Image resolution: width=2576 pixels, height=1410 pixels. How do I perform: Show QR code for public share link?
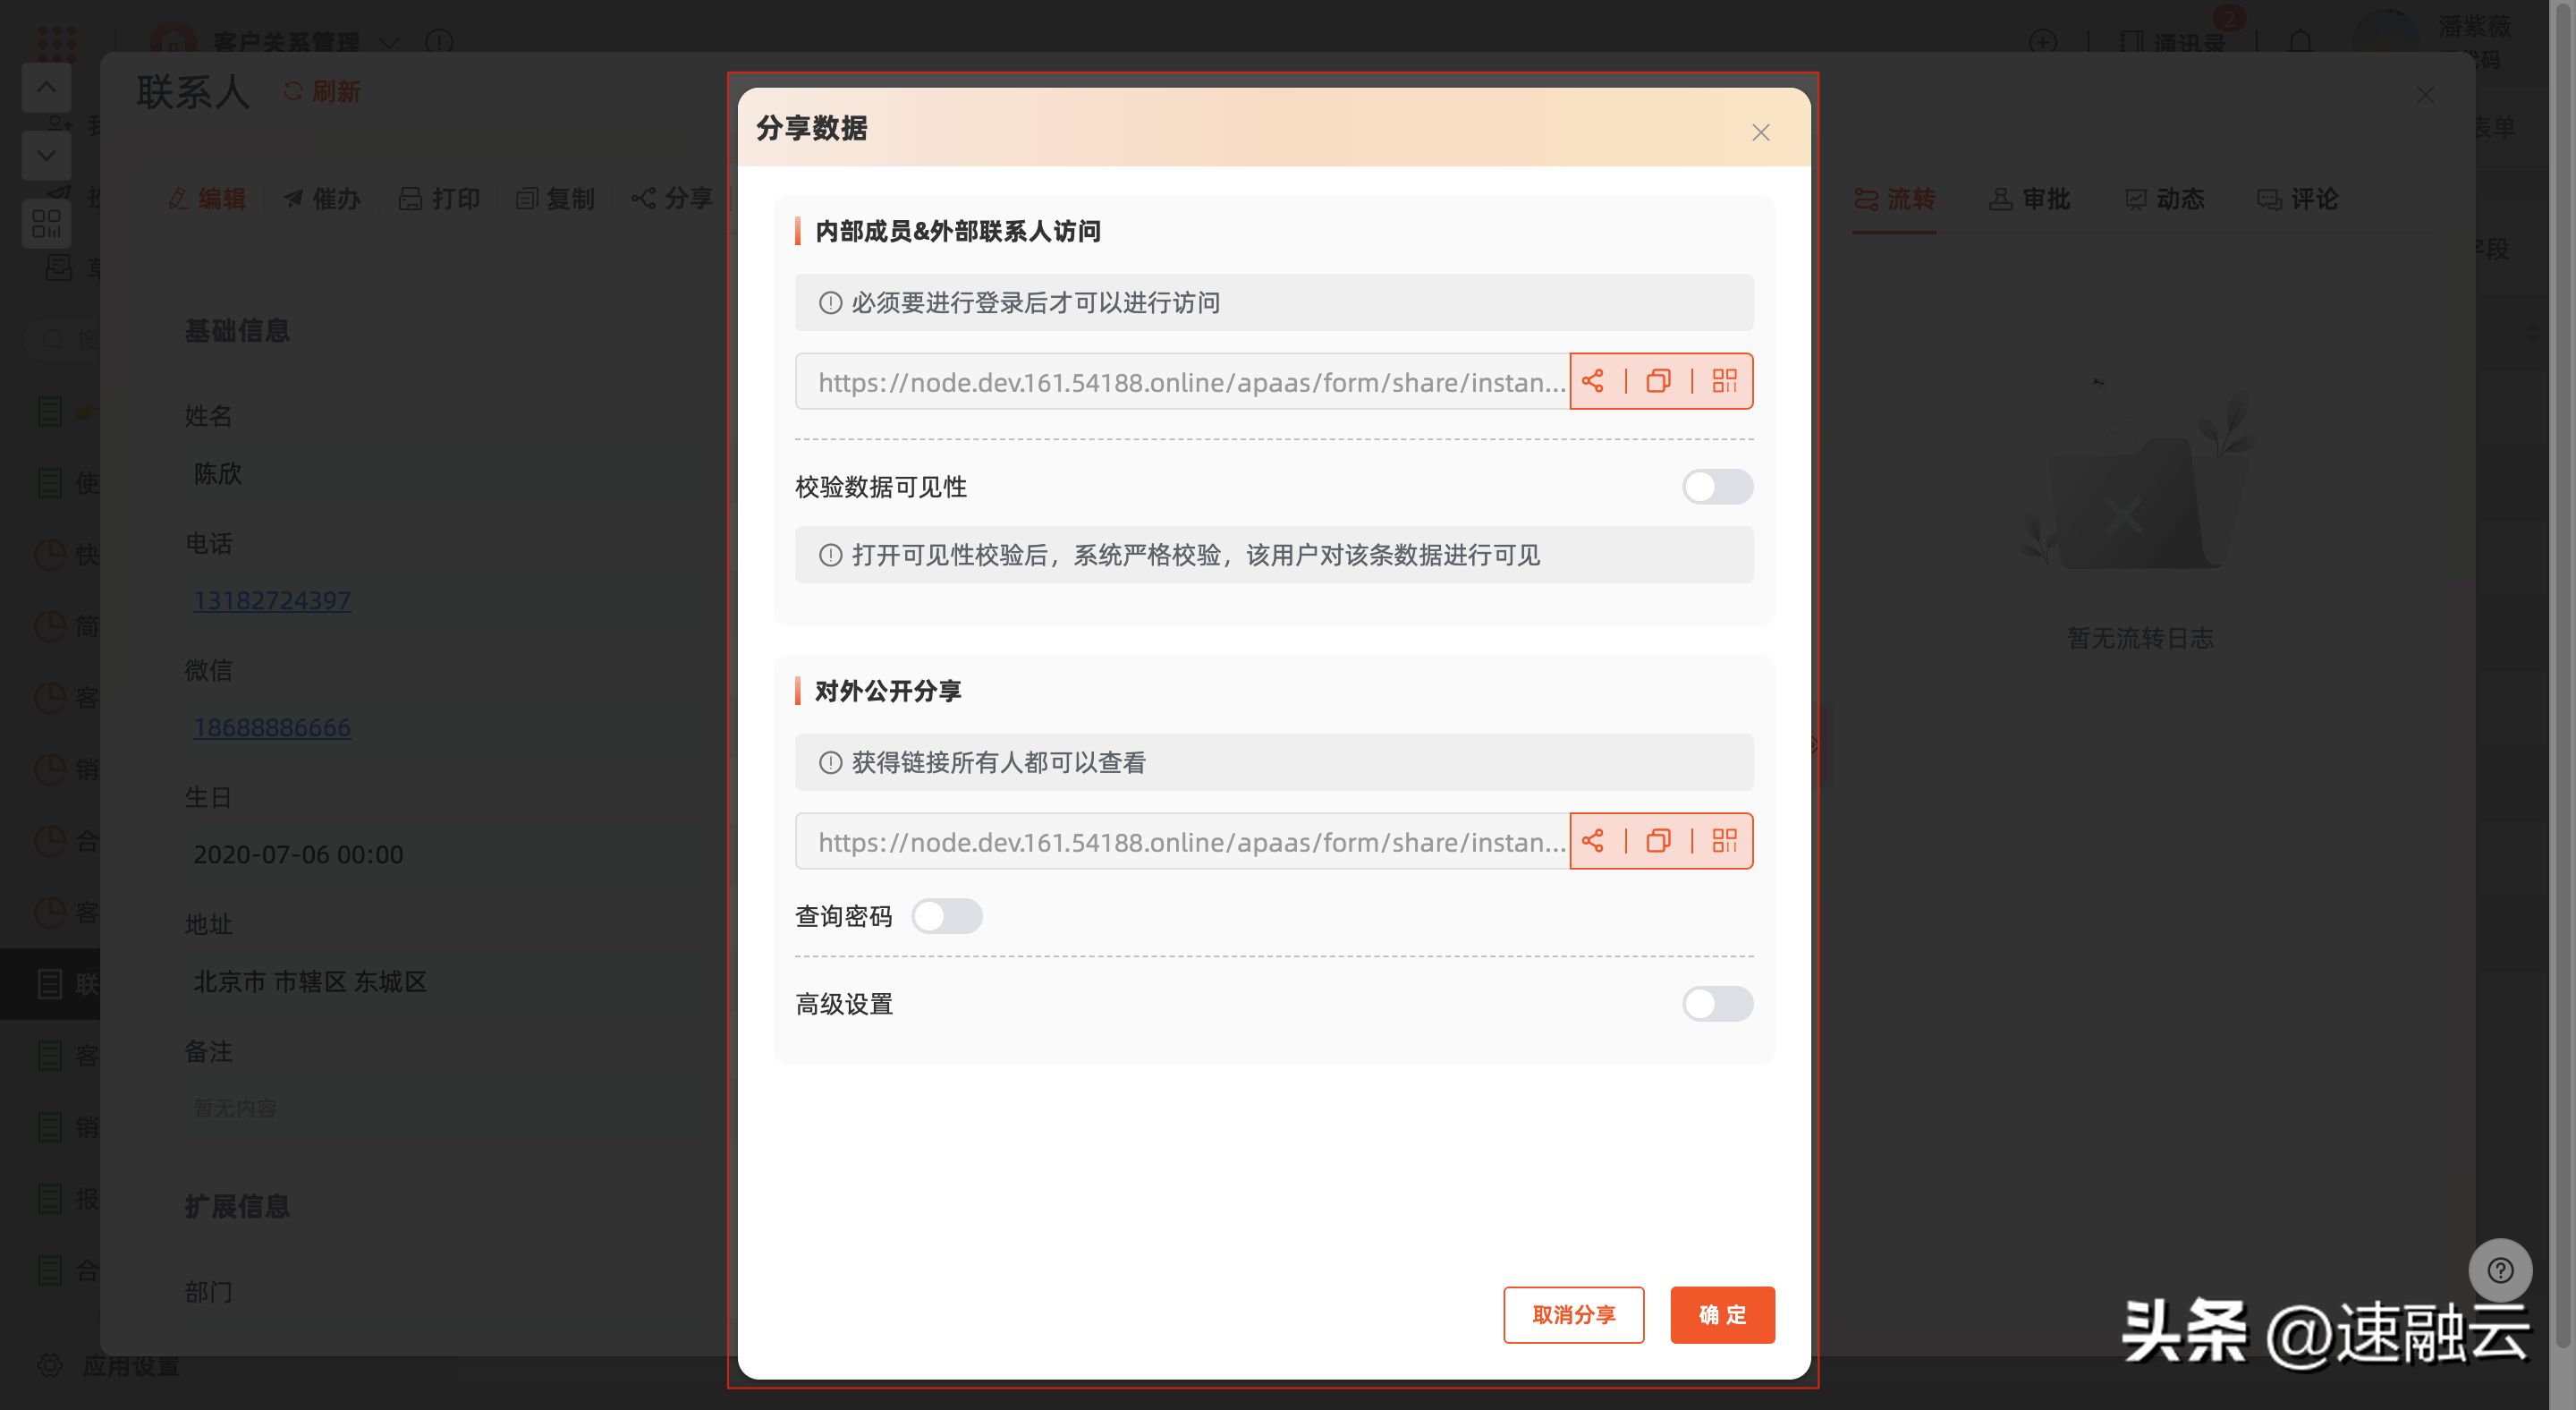[x=1724, y=841]
